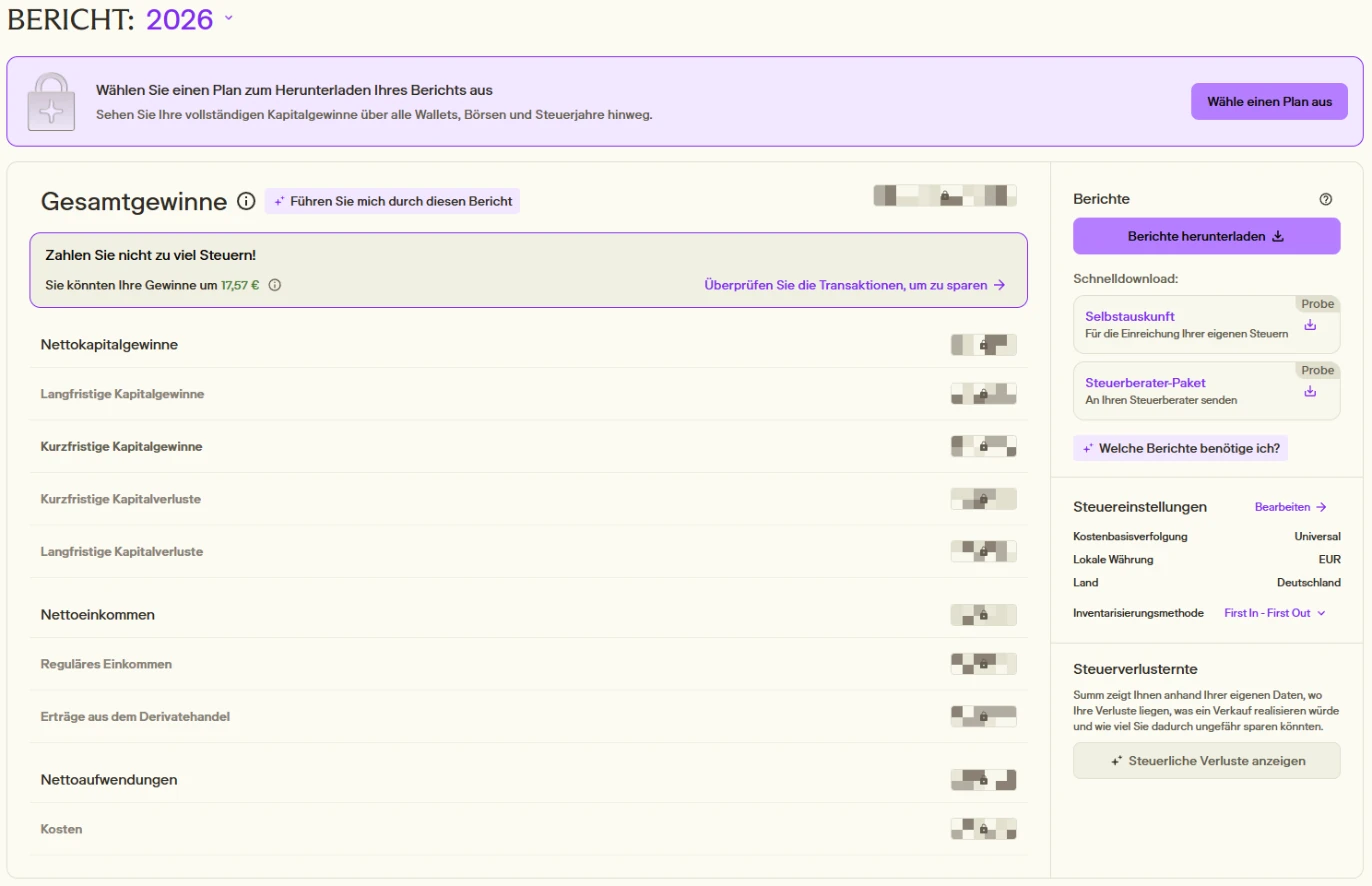Screen dimensions: 1372x886
Task: Click the lock icon in the plan banner
Action: tap(49, 101)
